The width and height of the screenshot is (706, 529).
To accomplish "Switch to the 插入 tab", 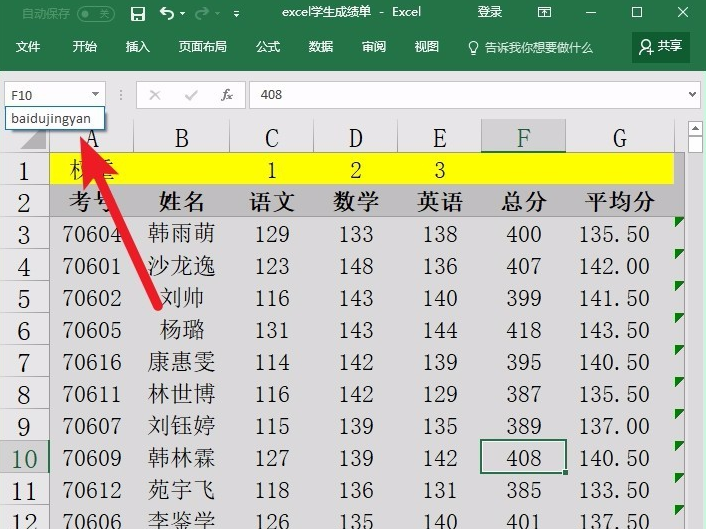I will [137, 46].
